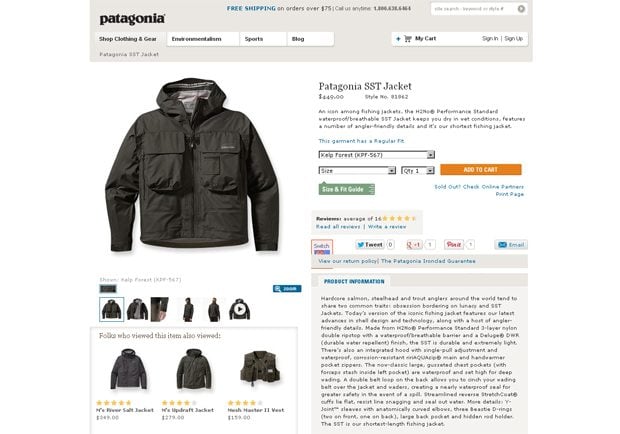Play the product video thumbnail
620x434 pixels.
(240, 309)
